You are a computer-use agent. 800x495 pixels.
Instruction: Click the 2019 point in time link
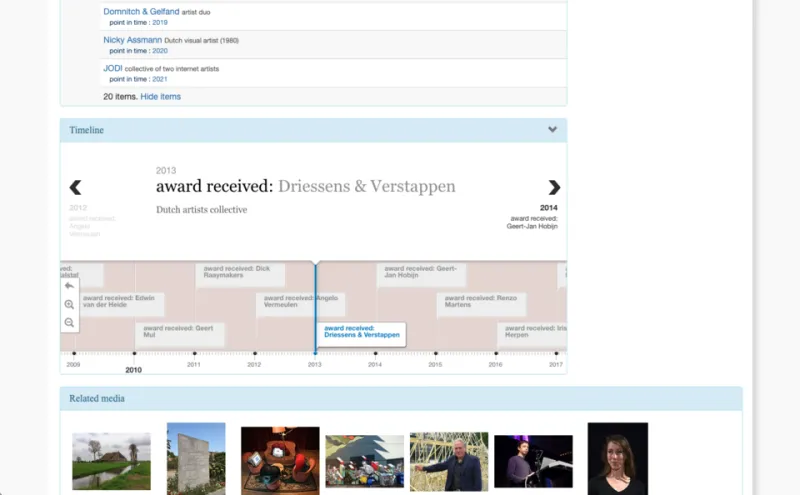tap(160, 22)
